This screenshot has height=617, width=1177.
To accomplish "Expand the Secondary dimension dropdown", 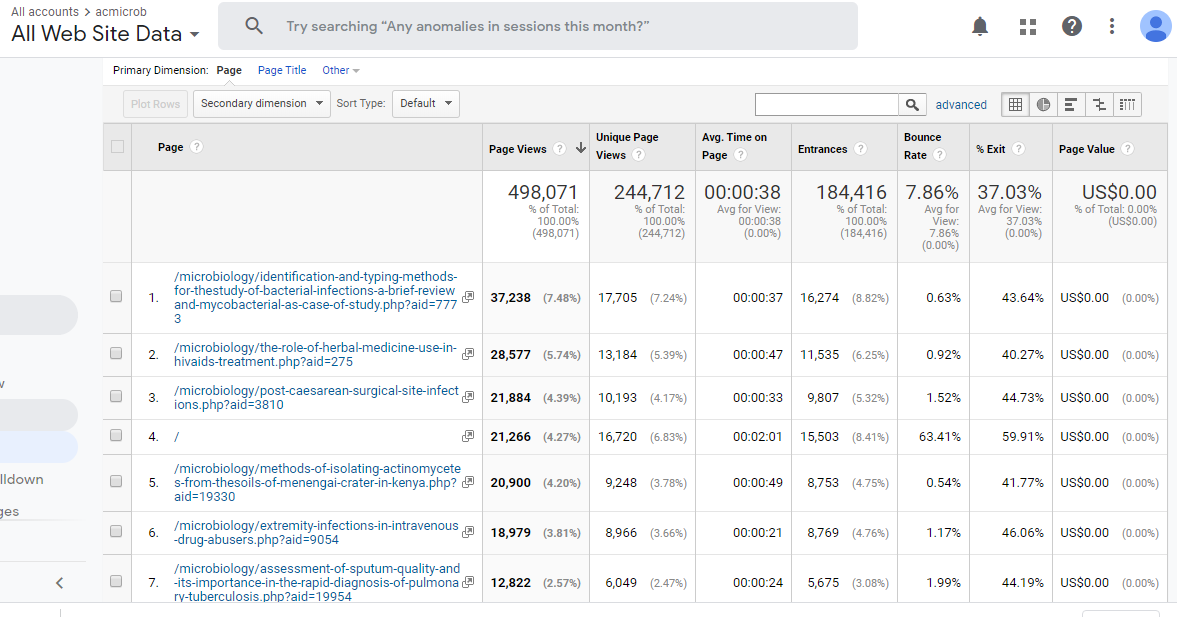I will pyautogui.click(x=261, y=103).
